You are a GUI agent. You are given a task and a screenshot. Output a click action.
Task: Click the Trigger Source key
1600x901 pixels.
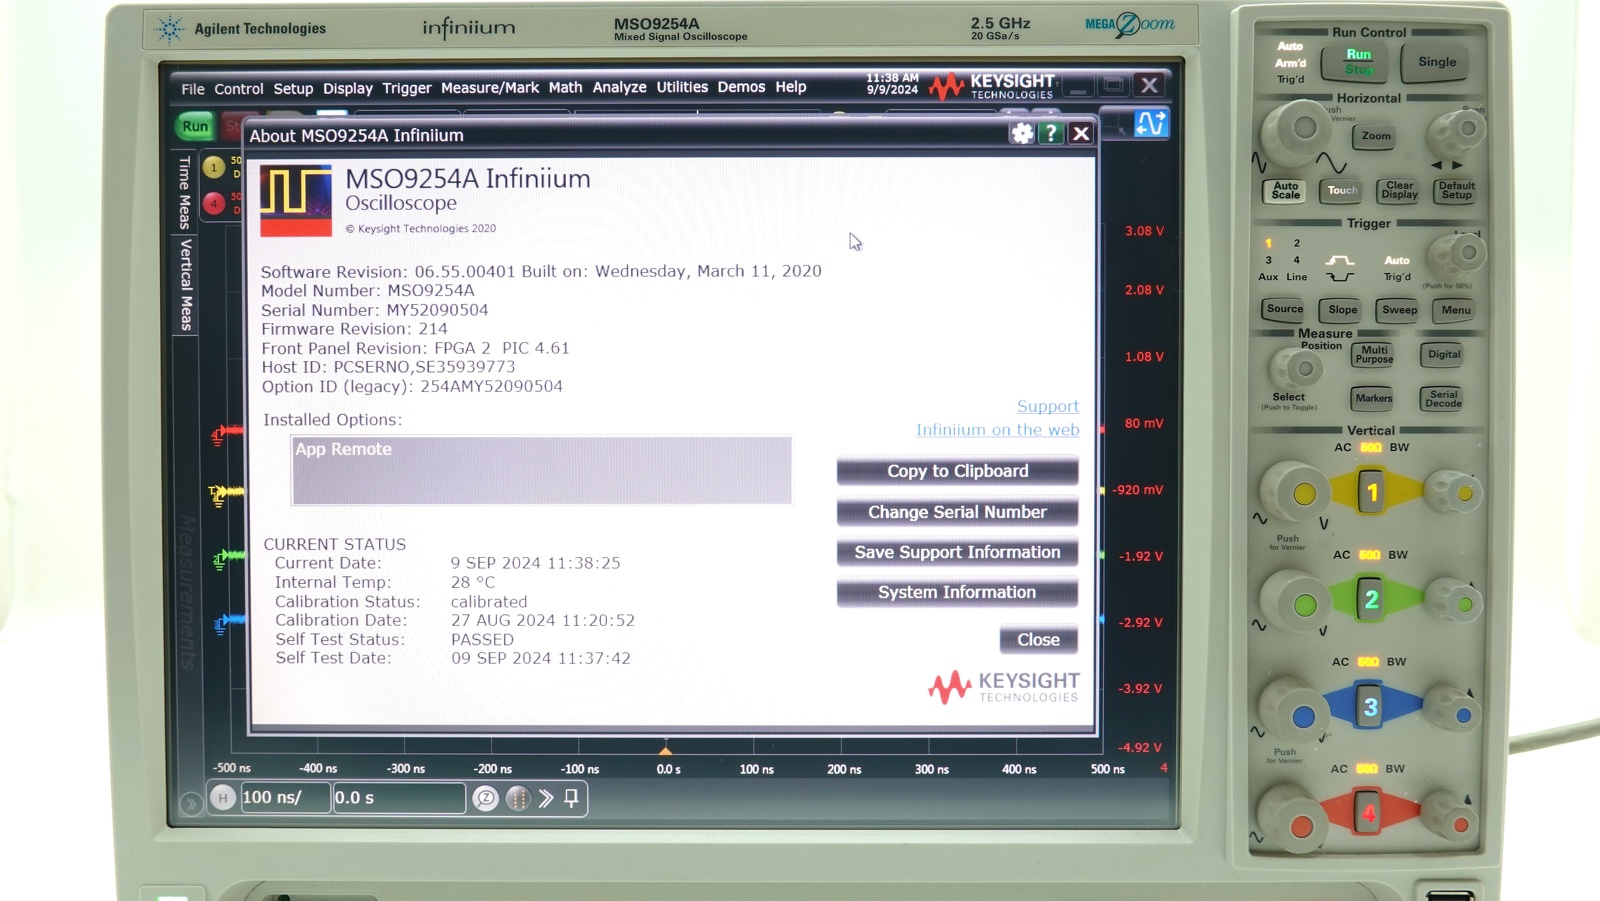click(1285, 309)
